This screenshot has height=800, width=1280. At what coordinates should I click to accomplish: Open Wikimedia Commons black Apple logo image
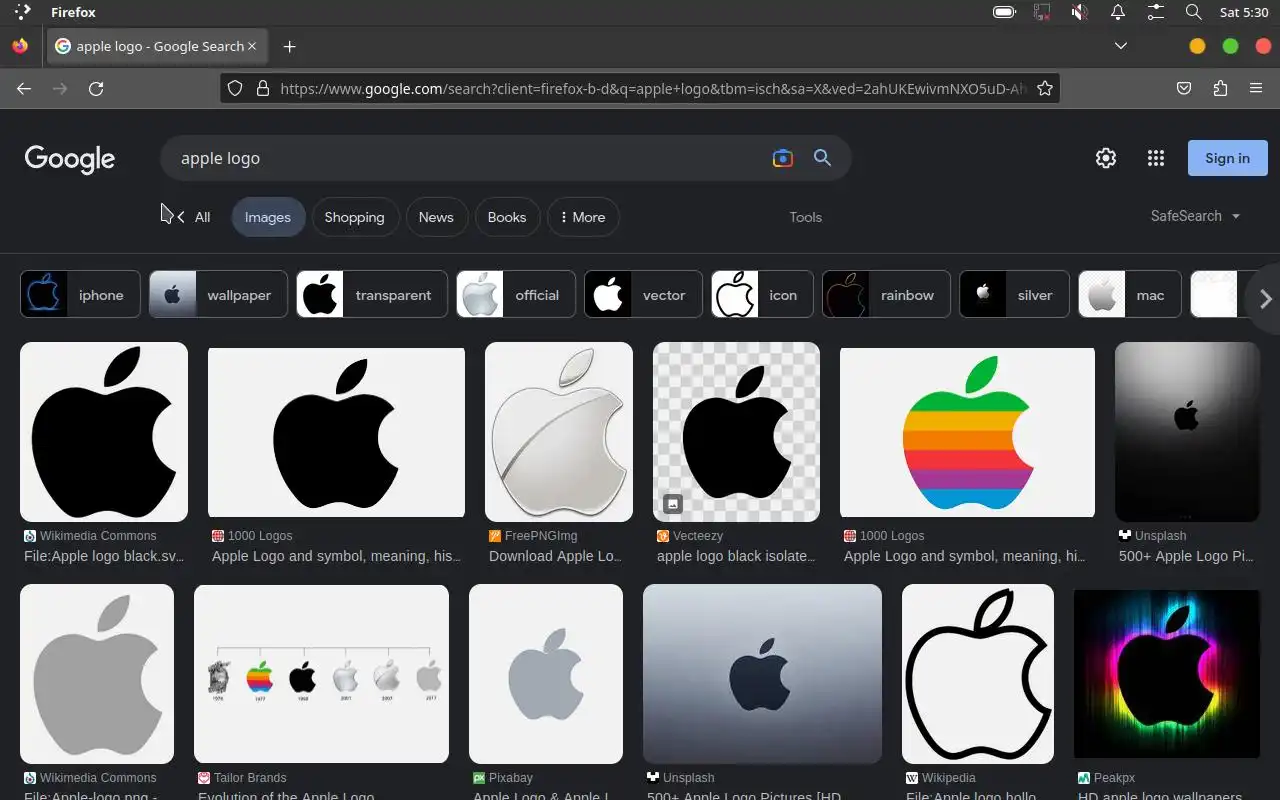click(x=104, y=432)
